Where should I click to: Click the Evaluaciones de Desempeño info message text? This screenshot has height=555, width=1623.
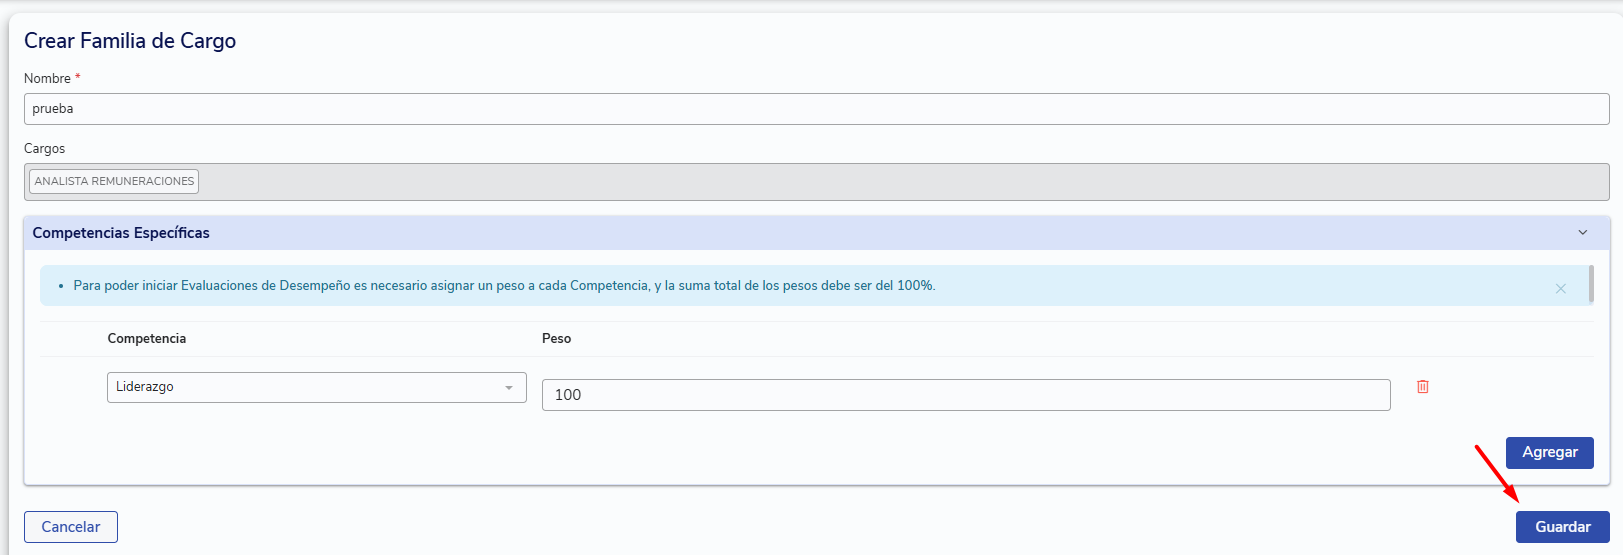coord(504,286)
